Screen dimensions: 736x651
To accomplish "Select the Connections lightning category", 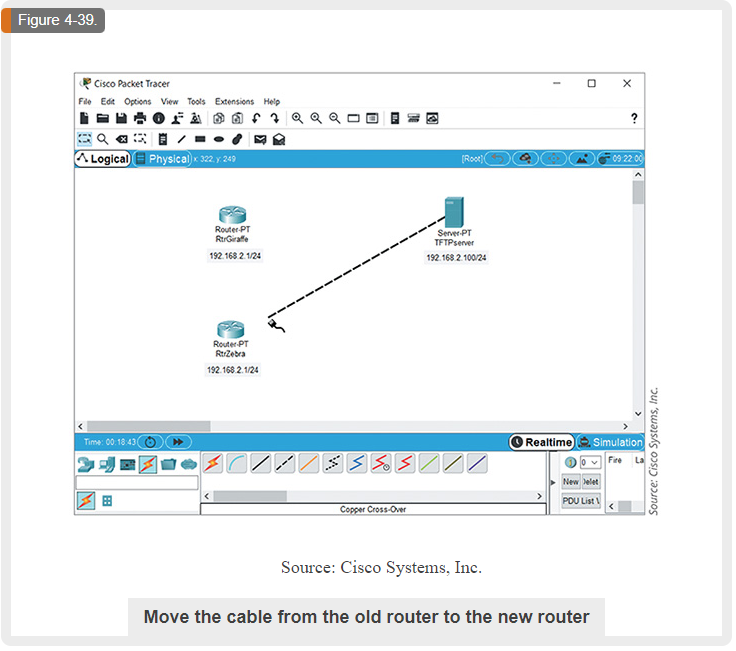I will 148,465.
